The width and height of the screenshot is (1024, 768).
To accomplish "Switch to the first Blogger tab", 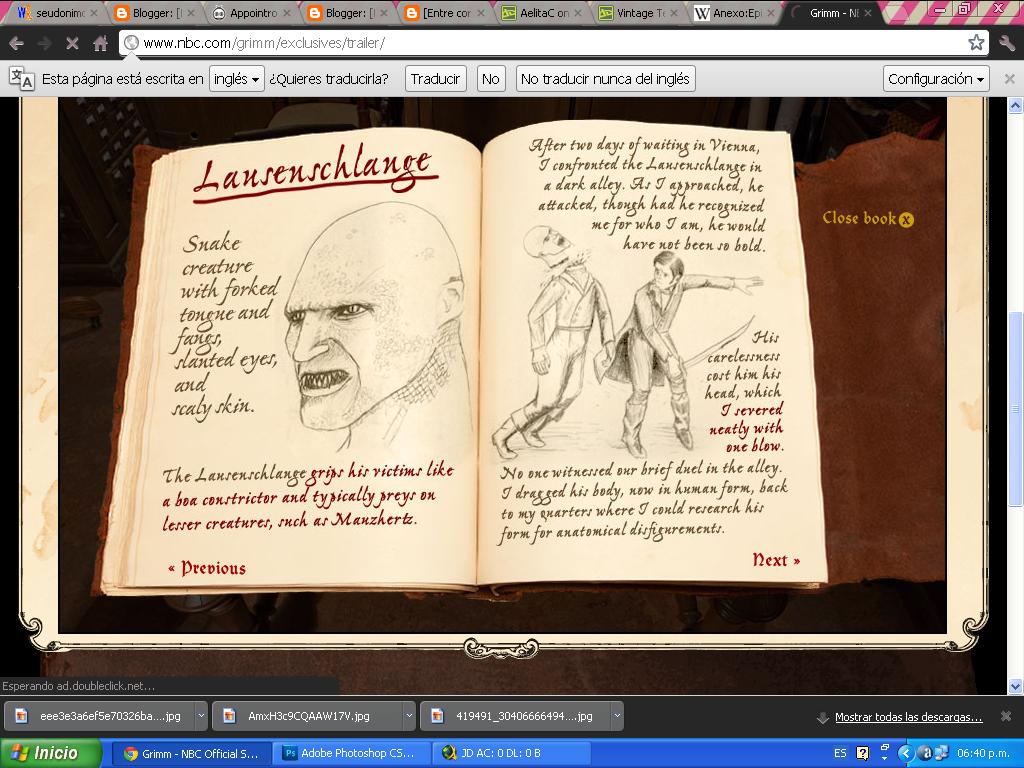I will (x=153, y=13).
